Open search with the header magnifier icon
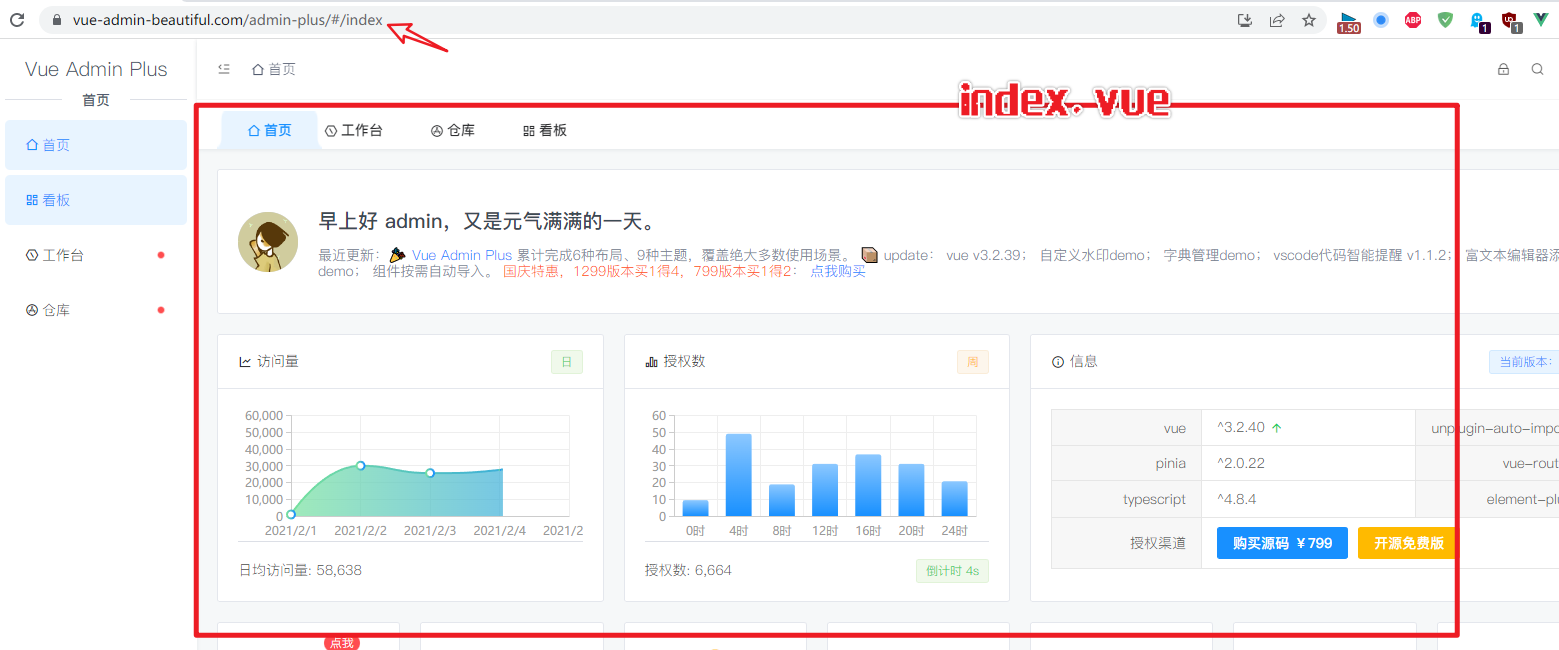The height and width of the screenshot is (650, 1559). tap(1538, 69)
